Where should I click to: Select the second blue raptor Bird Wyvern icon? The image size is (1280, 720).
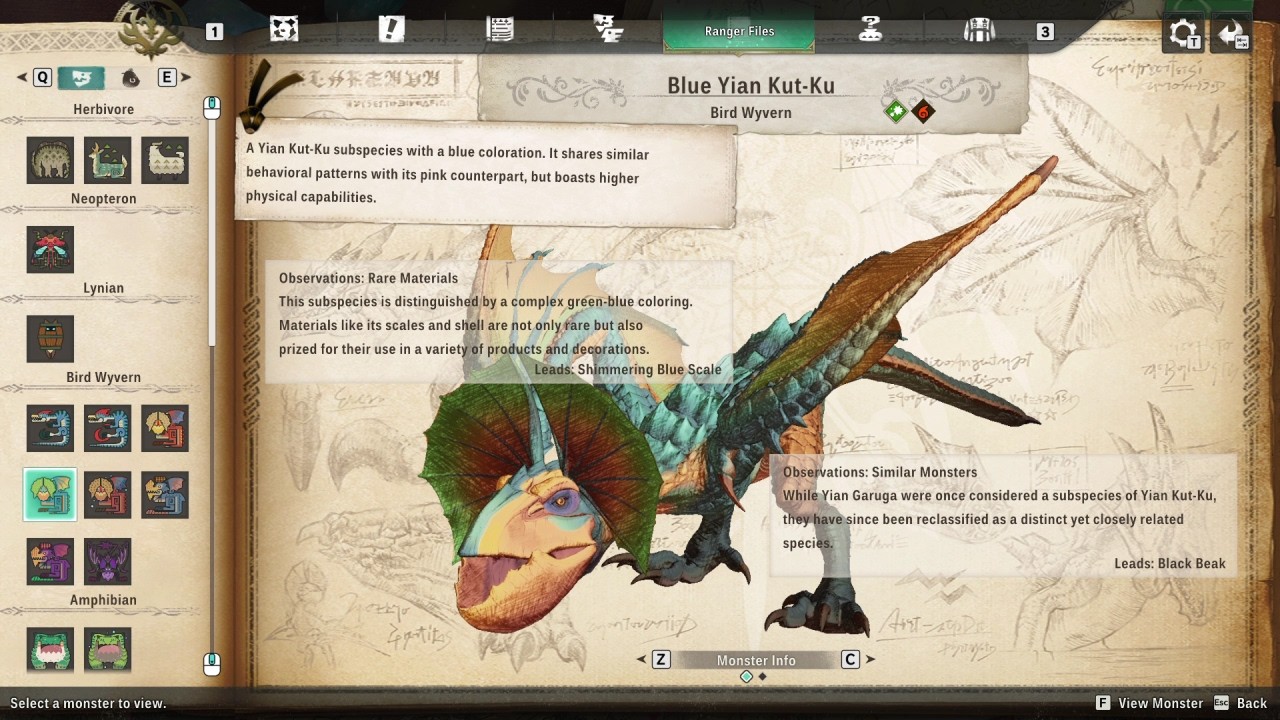pyautogui.click(x=107, y=428)
